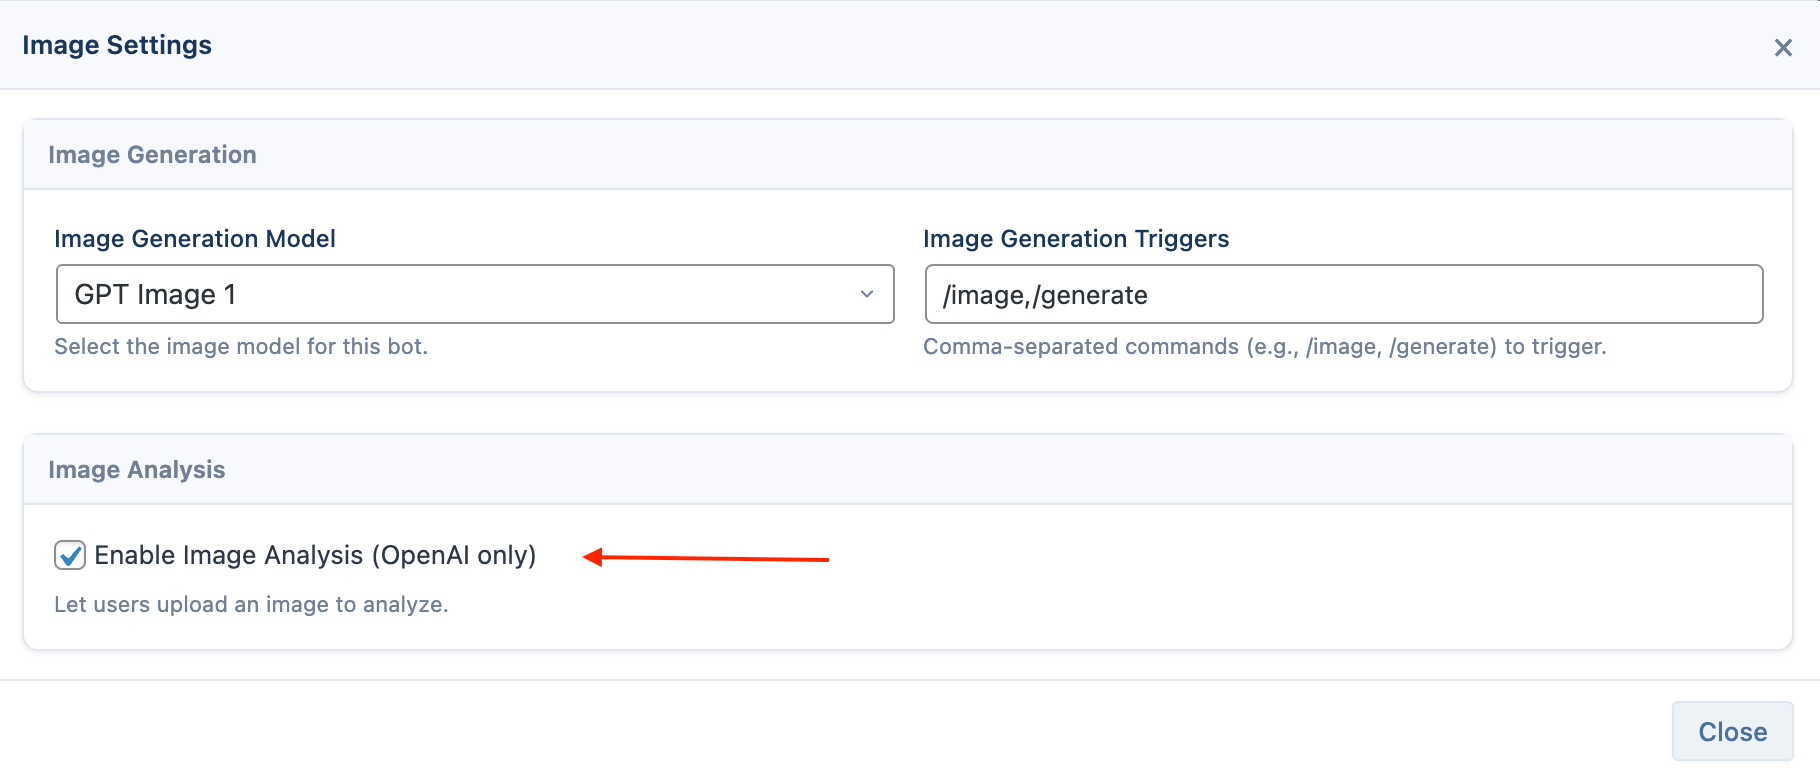Click the chevron arrow in the model select

pos(867,294)
